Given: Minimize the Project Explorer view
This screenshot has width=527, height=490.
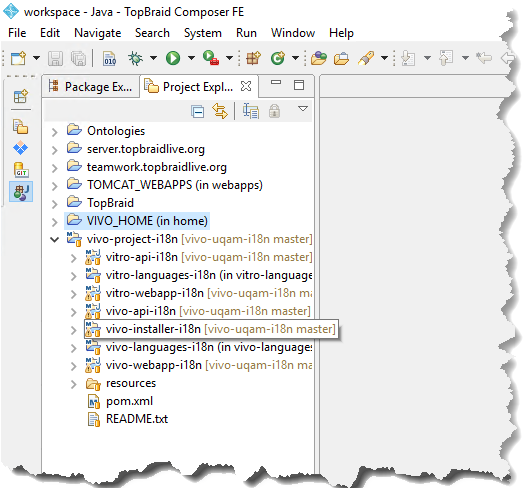Looking at the screenshot, I should click(x=276, y=82).
